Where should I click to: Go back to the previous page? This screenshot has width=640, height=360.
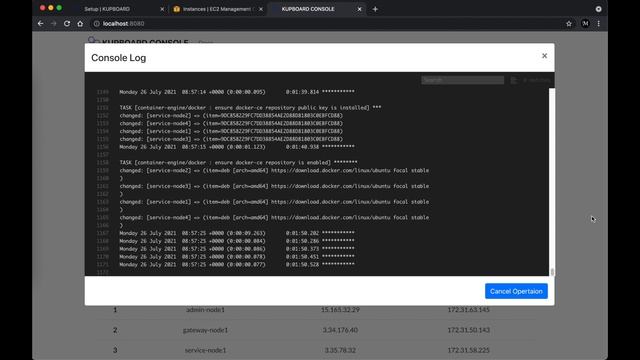(40, 24)
